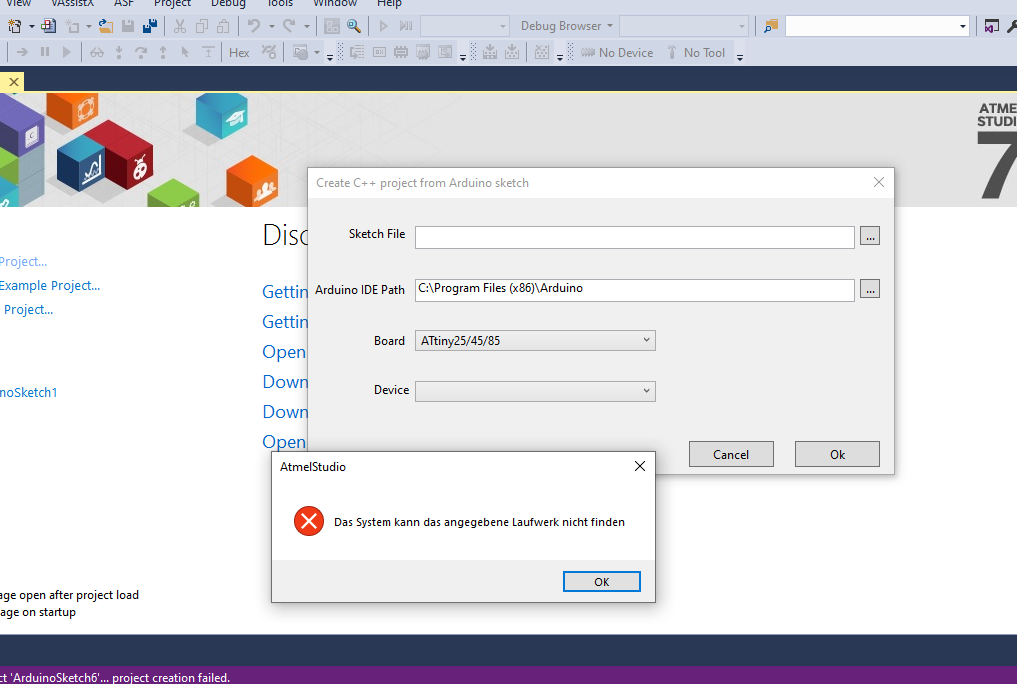Click the Example Project... link on Start Page
1017x684 pixels.
point(49,285)
